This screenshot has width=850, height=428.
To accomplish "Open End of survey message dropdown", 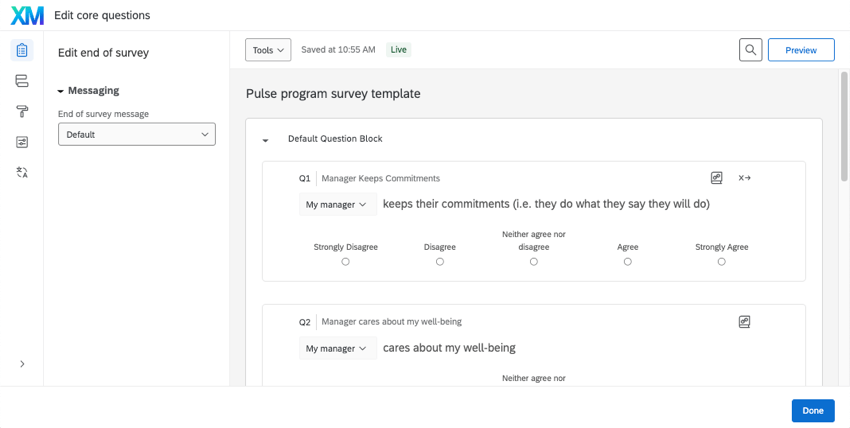I will (x=137, y=134).
